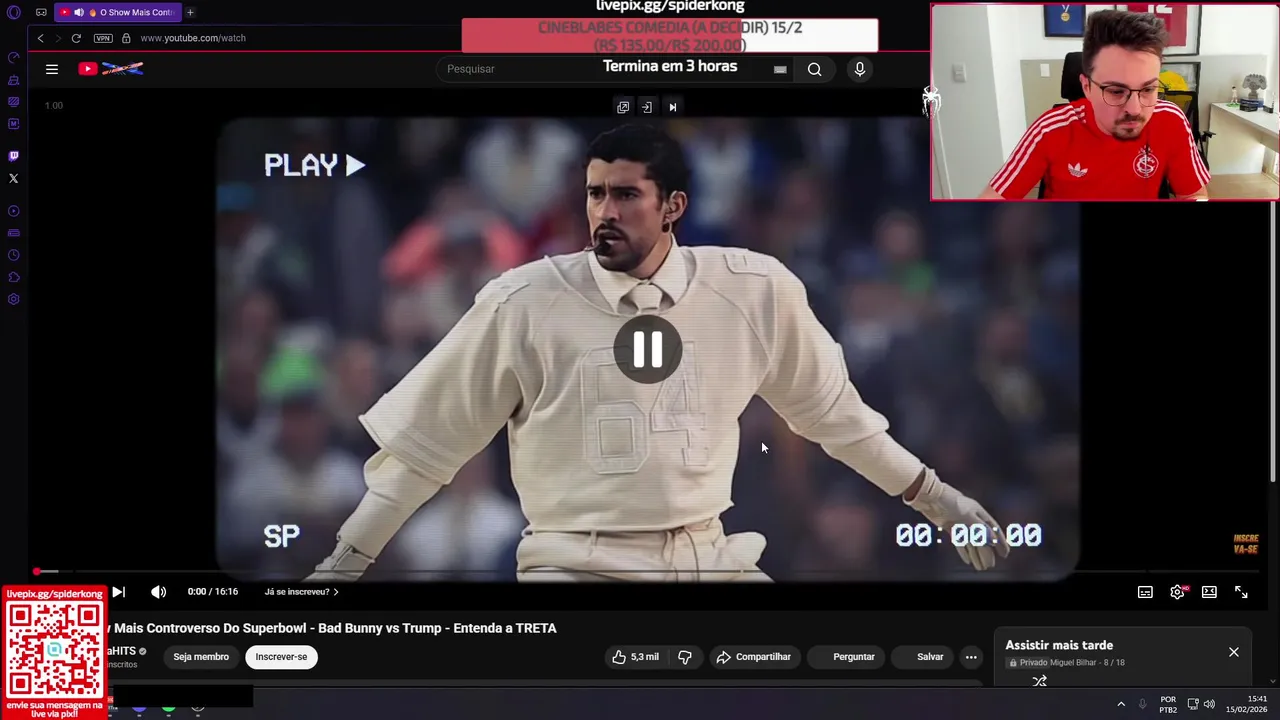The width and height of the screenshot is (1280, 720).
Task: Like the video (5,3 mil)
Action: [x=636, y=657]
